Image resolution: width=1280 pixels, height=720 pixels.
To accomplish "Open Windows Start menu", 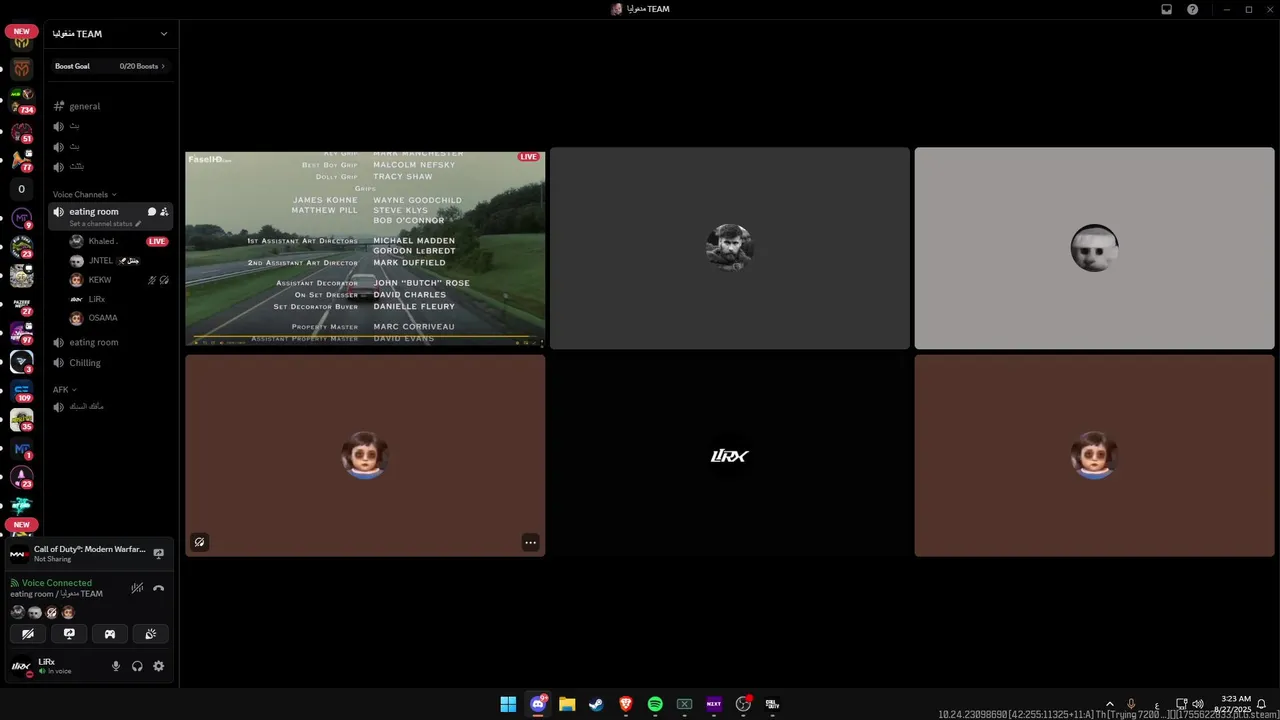I will click(508, 704).
